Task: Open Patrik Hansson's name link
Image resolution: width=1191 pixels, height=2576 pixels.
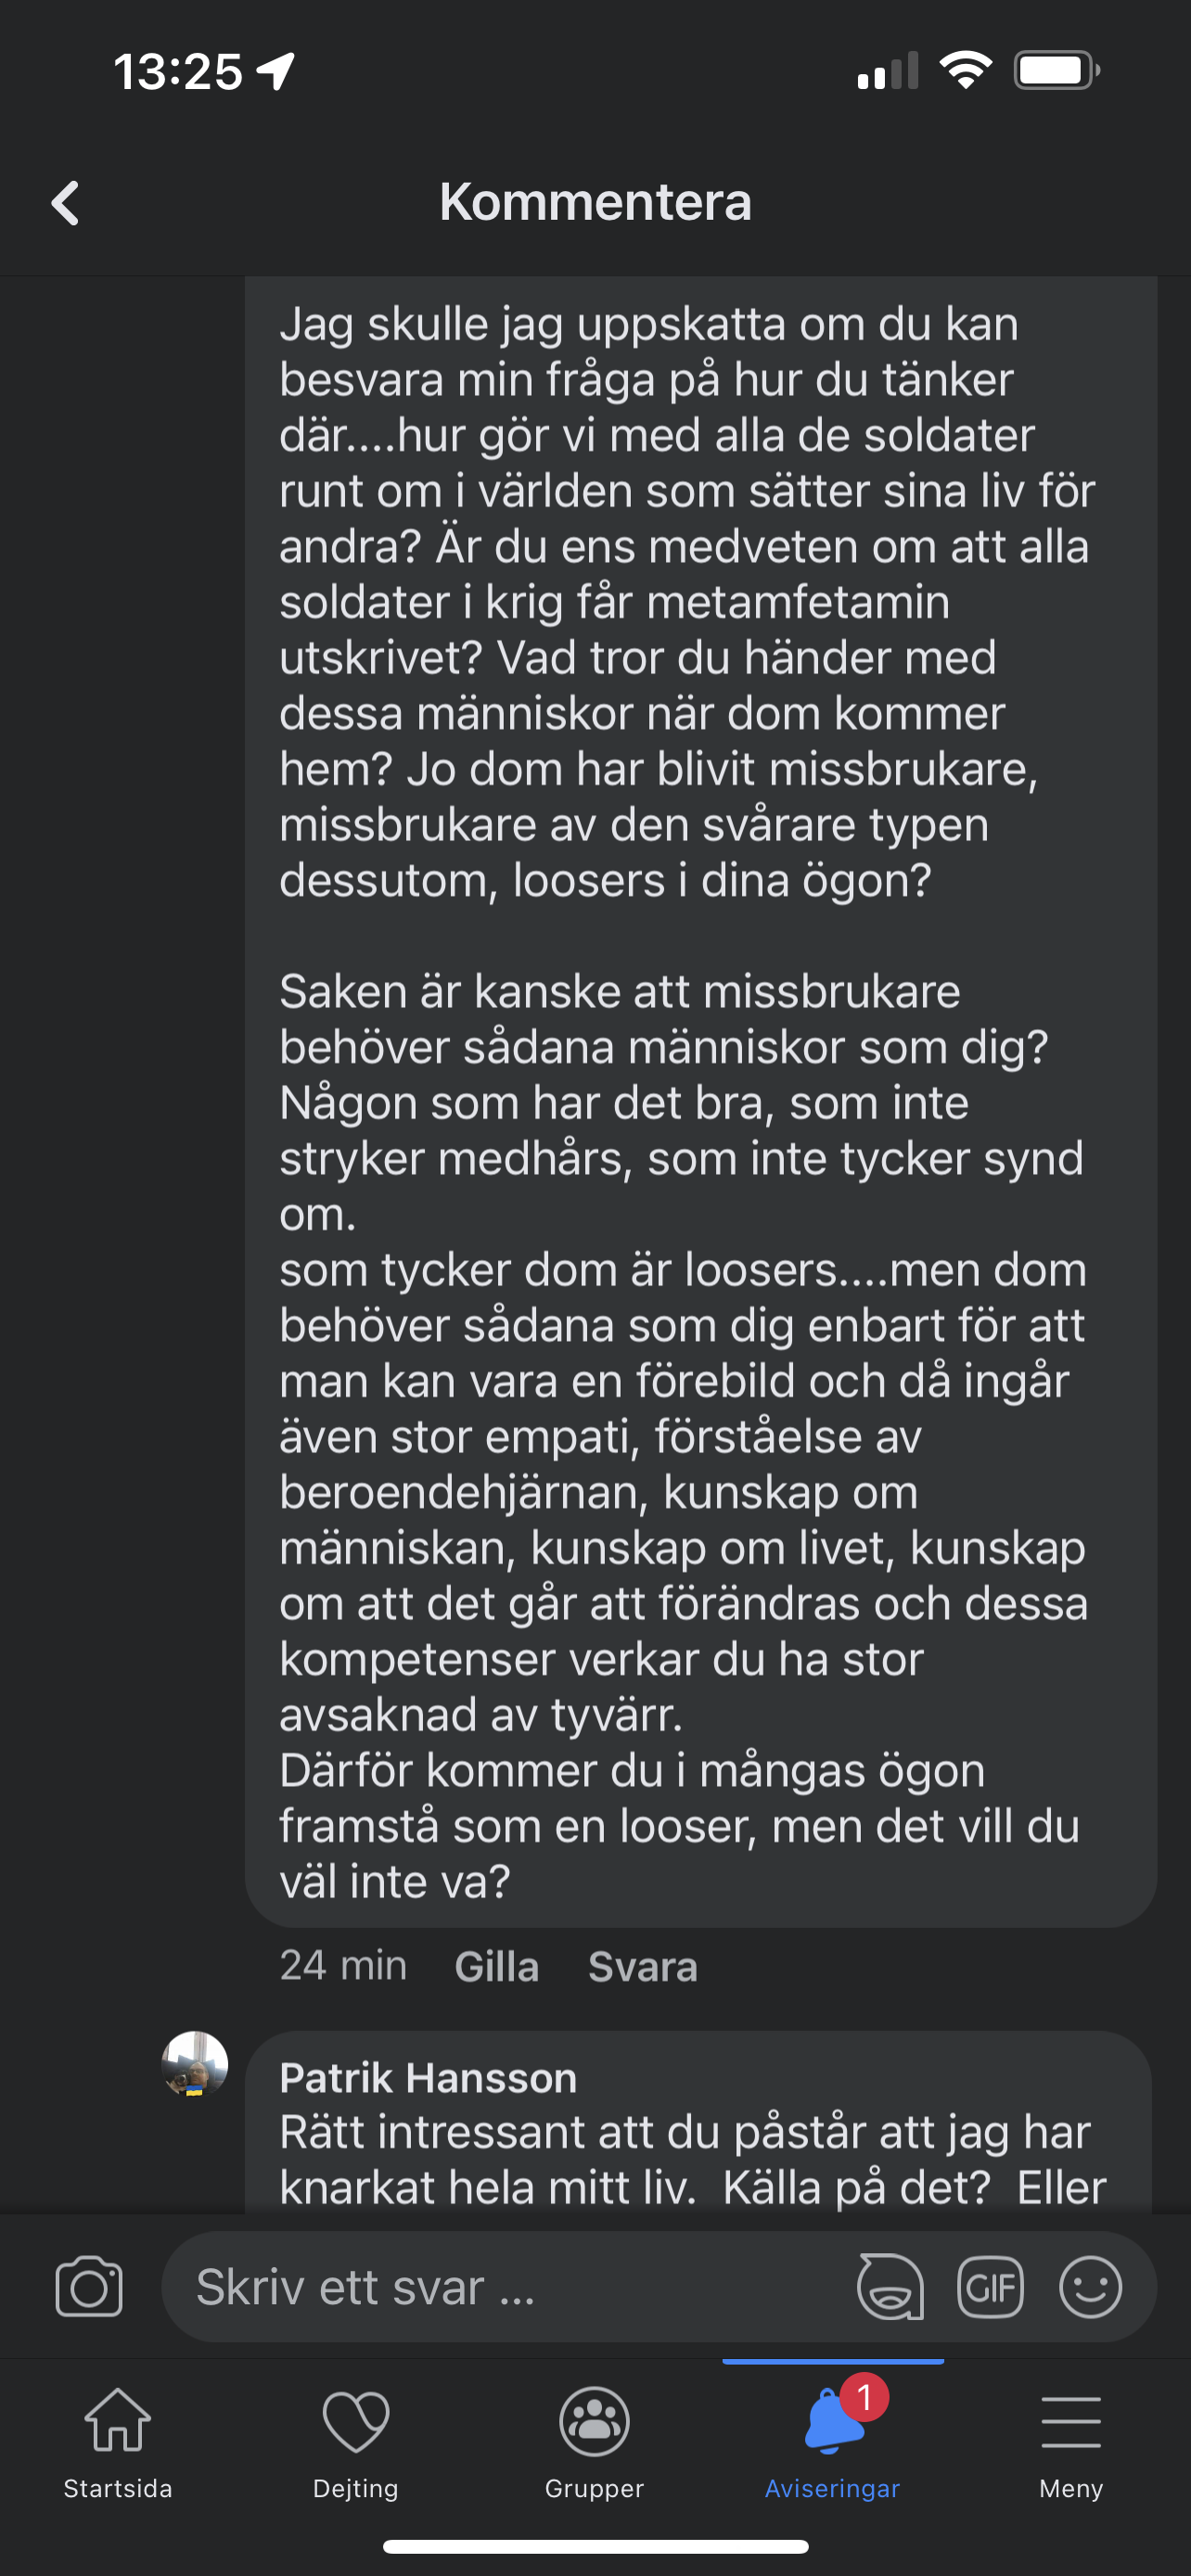Action: [x=428, y=2078]
